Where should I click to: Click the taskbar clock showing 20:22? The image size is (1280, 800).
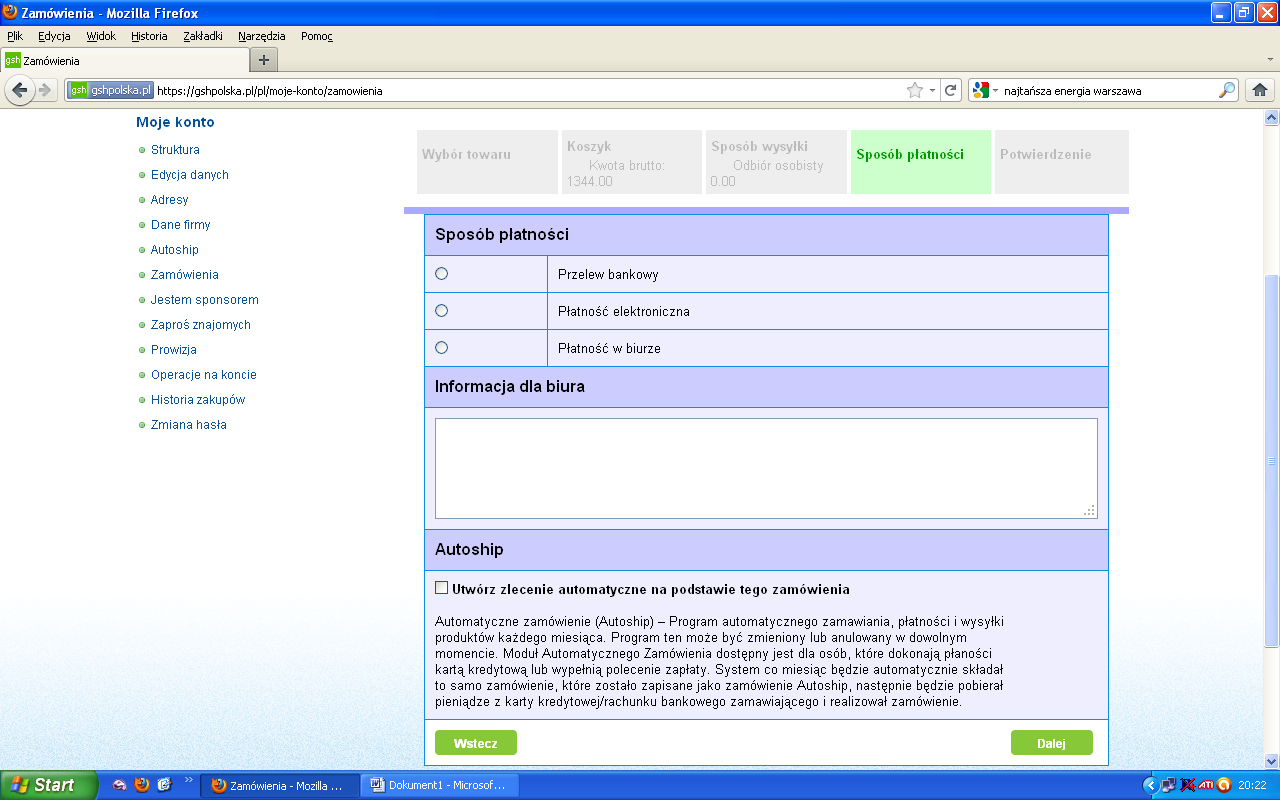[1252, 785]
